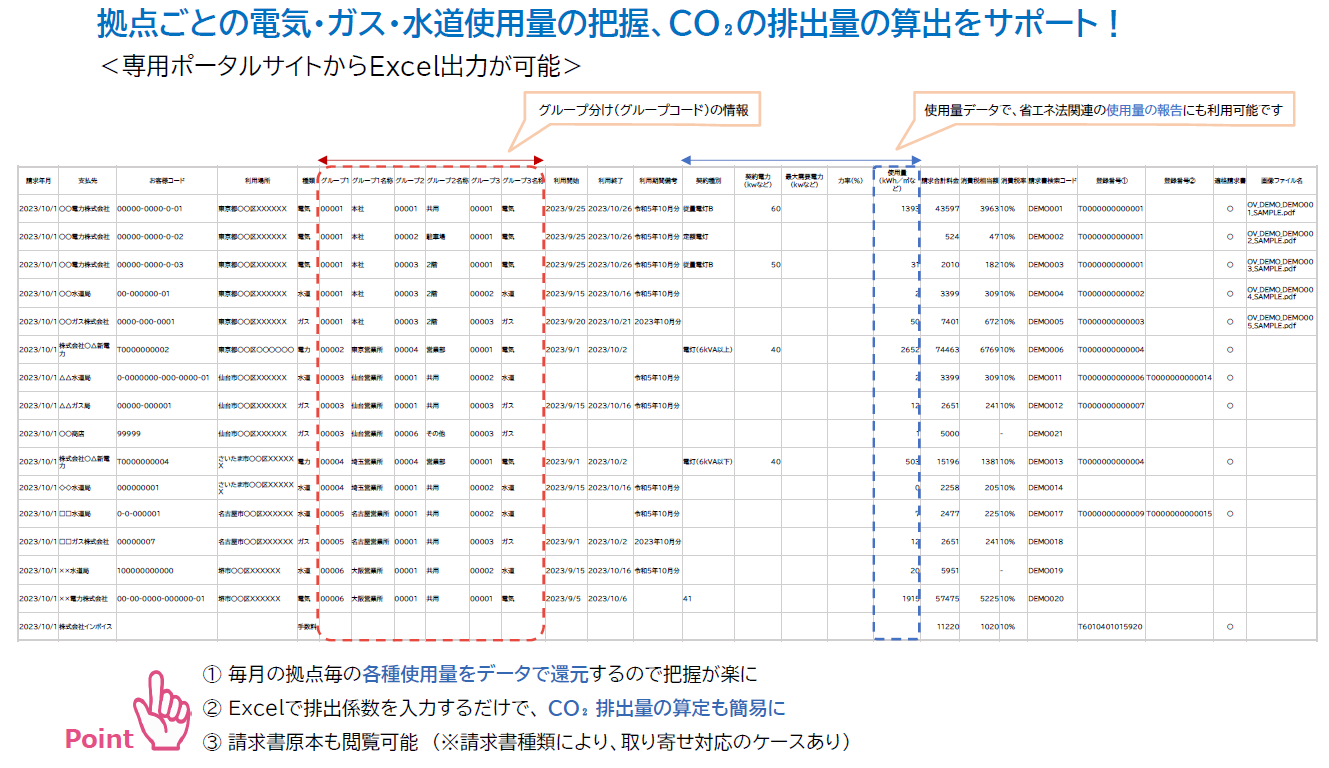Screen dimensions: 1329x768
Task: Click file name OV_DEMO_DEMO001_SAMPLE.pdf
Action: [x=1280, y=209]
